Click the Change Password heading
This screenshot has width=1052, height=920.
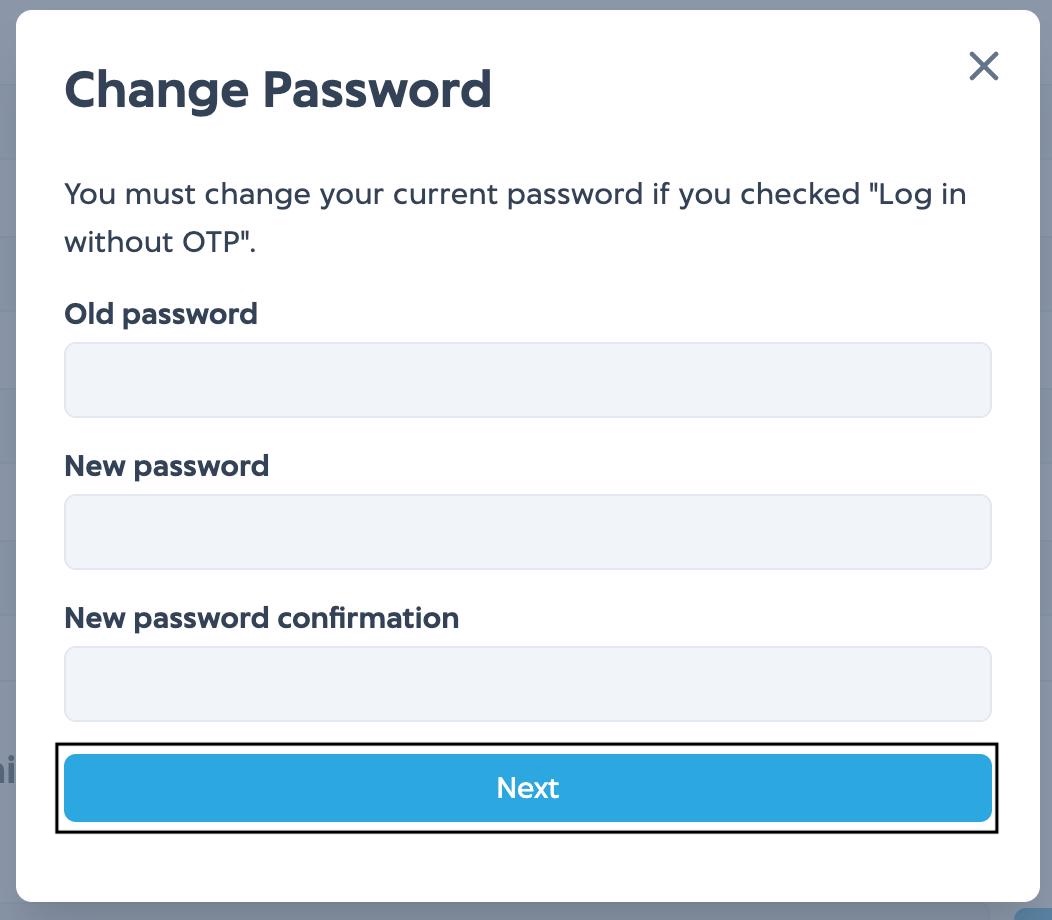[278, 90]
